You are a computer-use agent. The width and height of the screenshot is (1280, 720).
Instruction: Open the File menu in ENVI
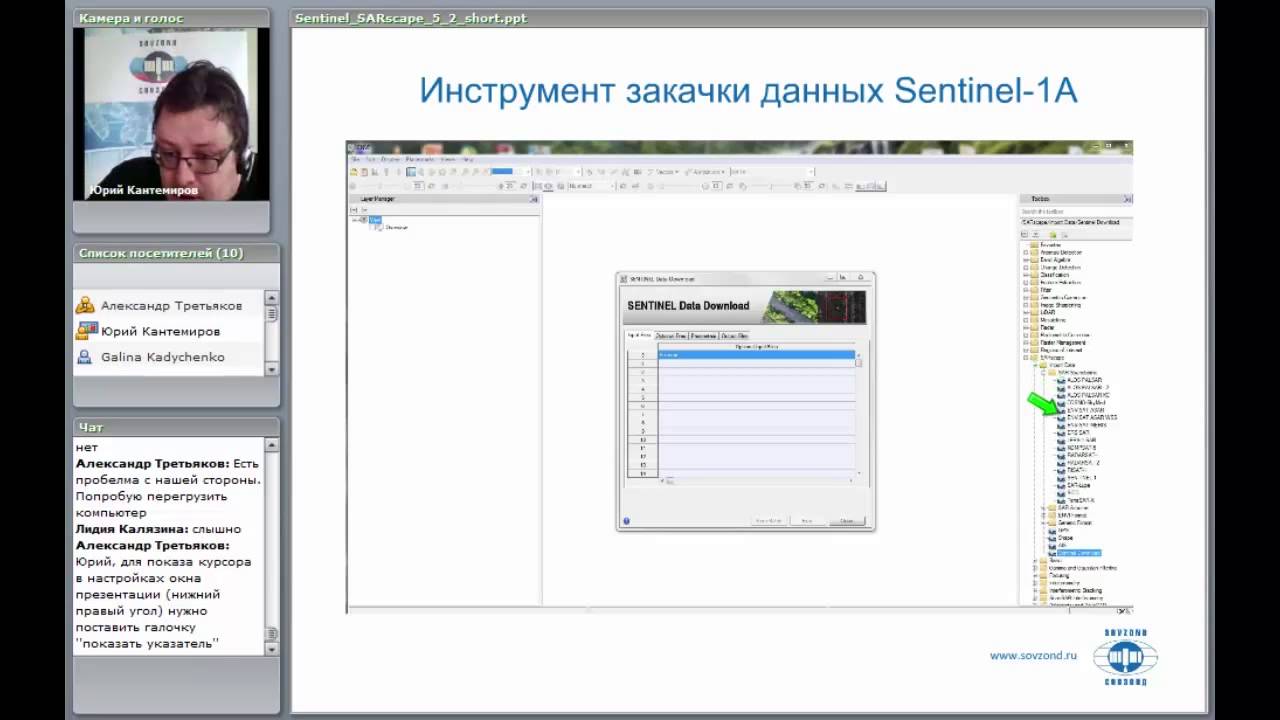[355, 159]
